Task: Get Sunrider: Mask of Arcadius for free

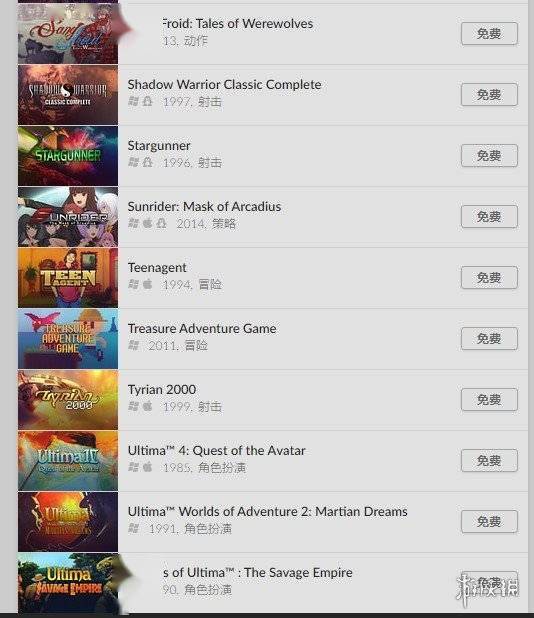Action: [x=489, y=216]
